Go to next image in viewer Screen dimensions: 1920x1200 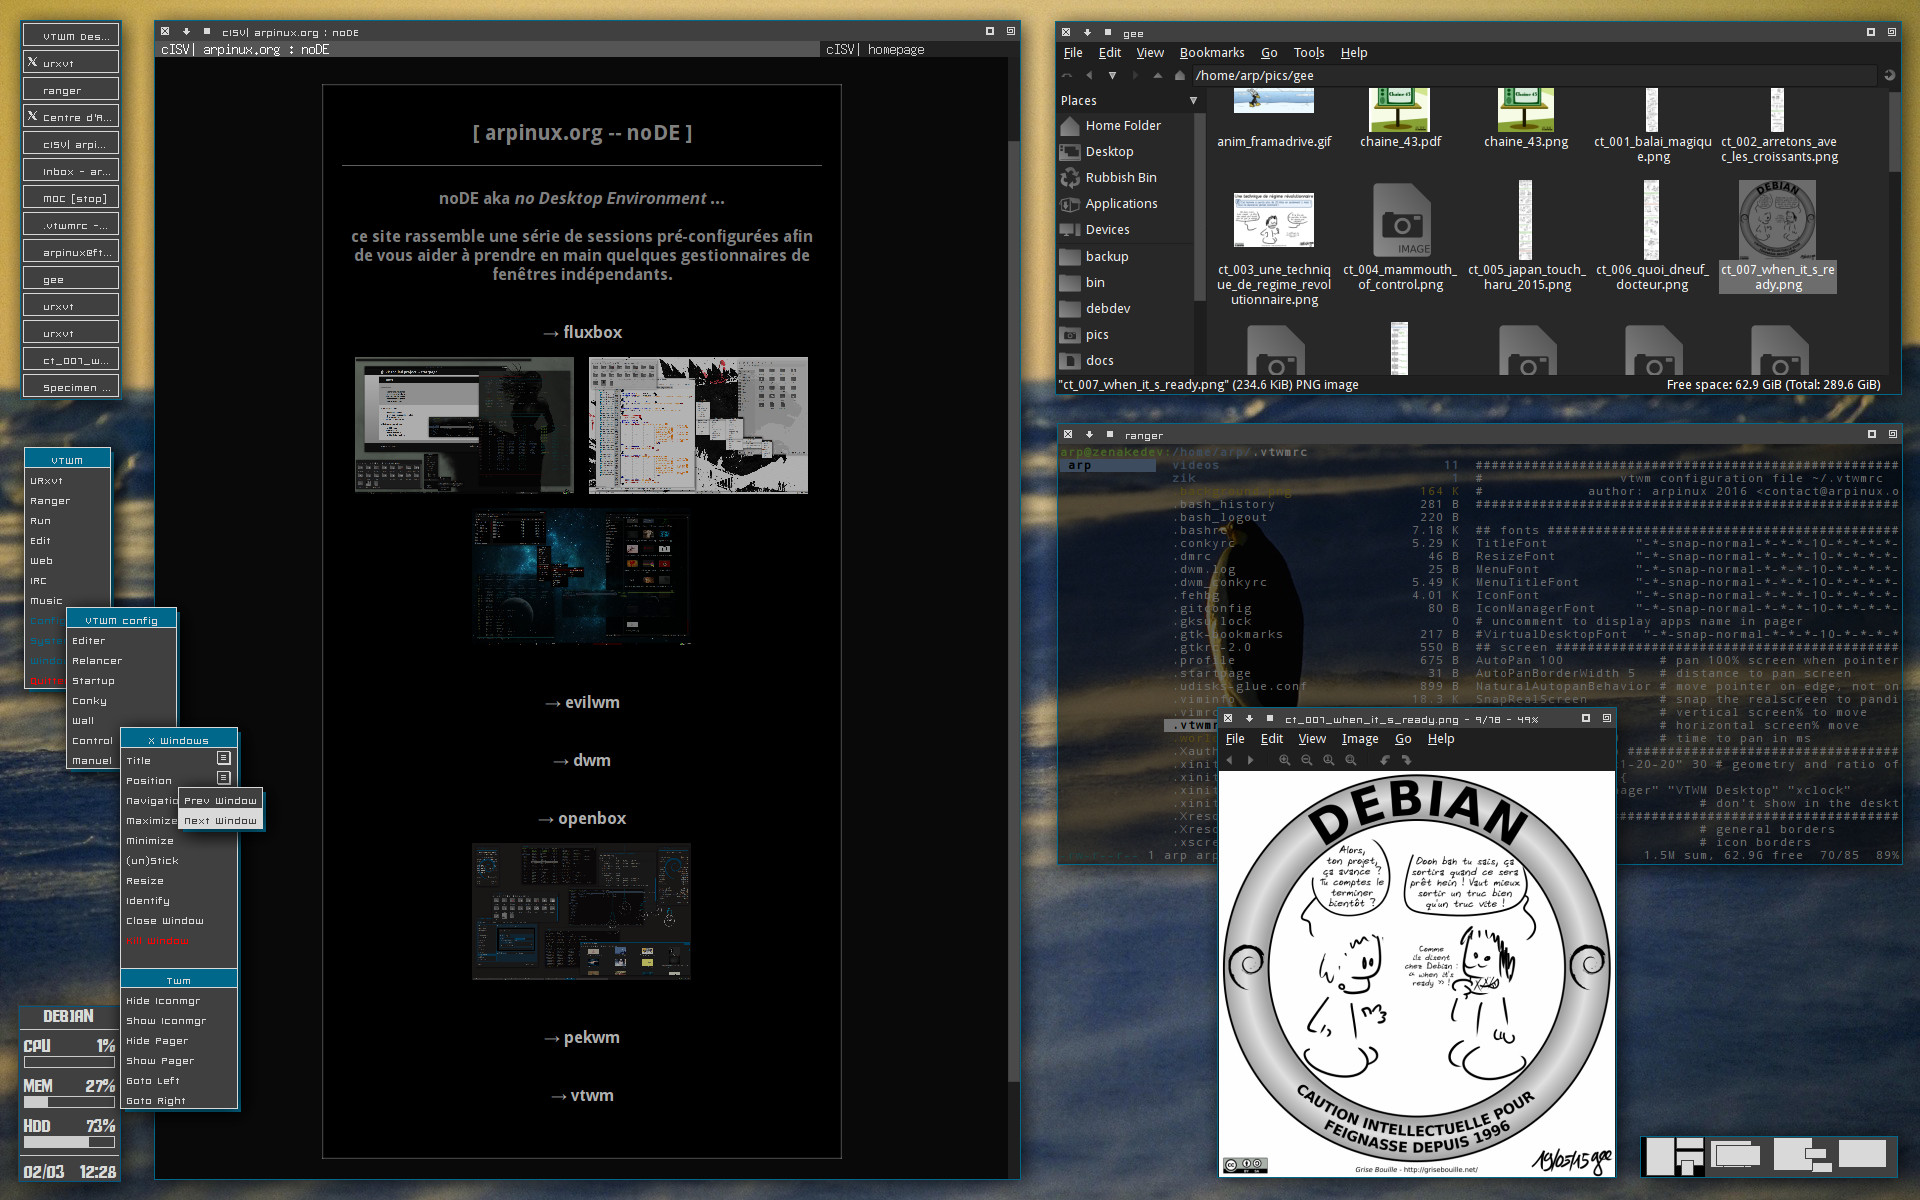point(1250,760)
